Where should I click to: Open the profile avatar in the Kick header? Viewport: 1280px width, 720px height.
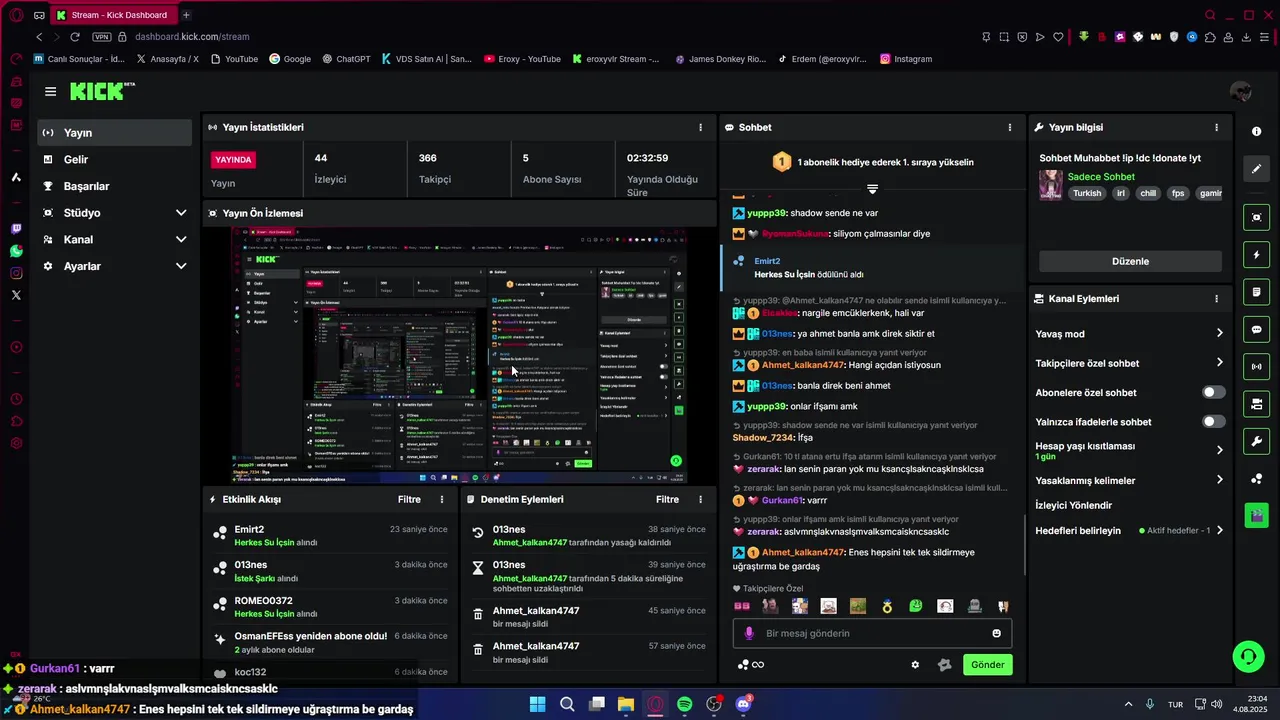pyautogui.click(x=1240, y=91)
